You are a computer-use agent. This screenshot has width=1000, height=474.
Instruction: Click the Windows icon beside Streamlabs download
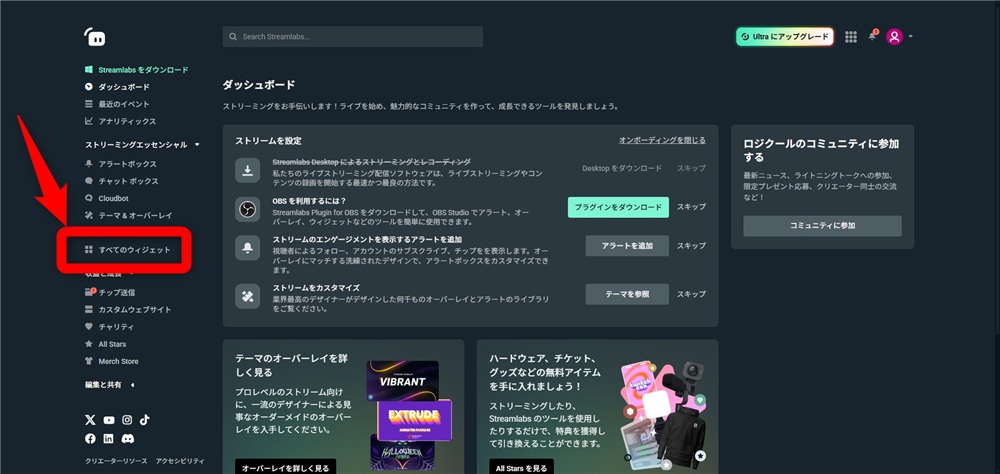(89, 70)
